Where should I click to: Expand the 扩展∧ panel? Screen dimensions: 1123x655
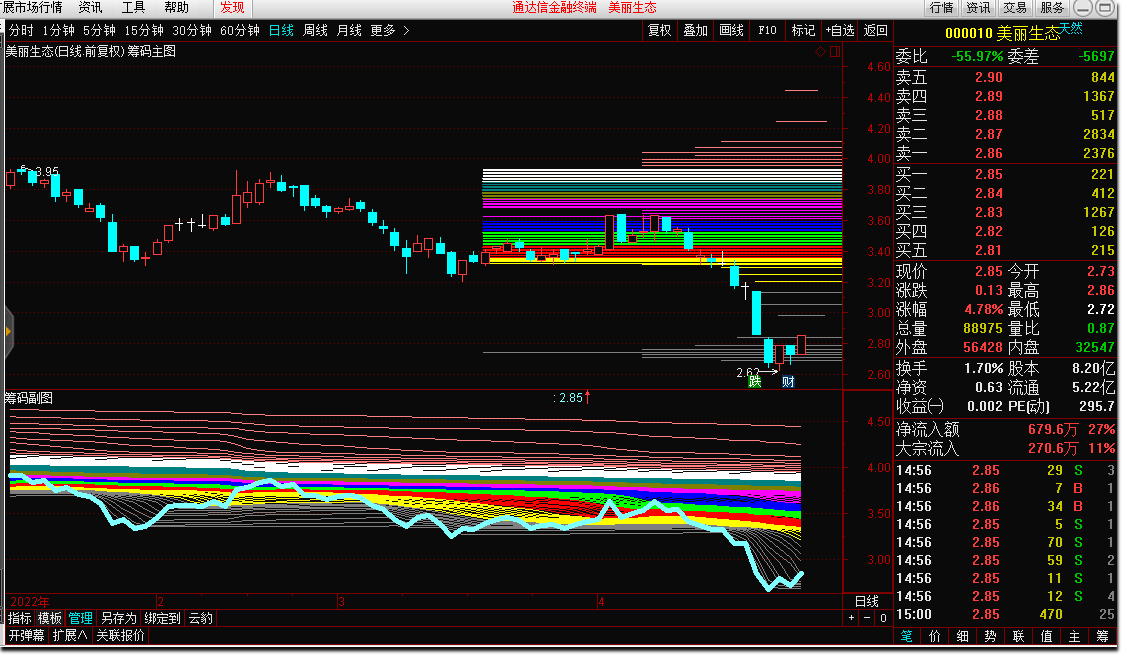coord(70,635)
